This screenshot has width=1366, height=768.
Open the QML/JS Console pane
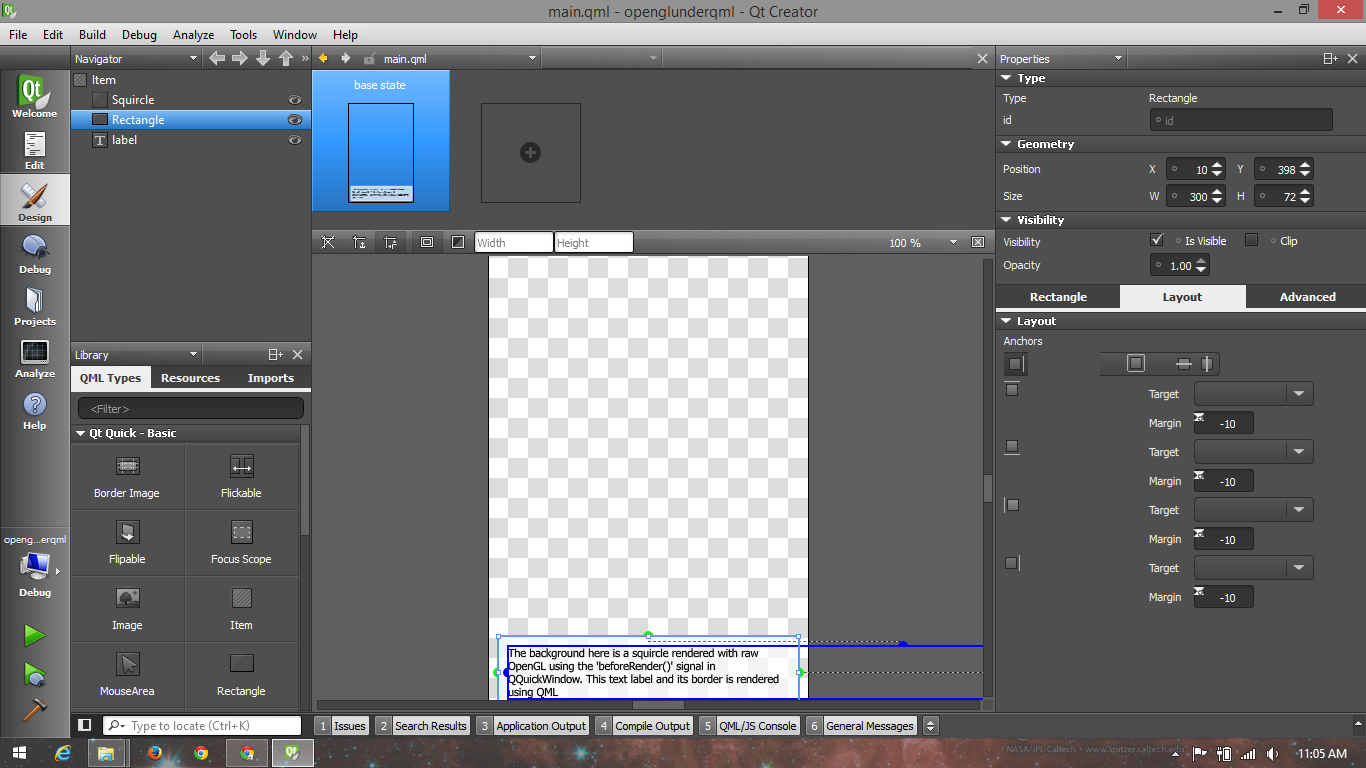(x=750, y=726)
